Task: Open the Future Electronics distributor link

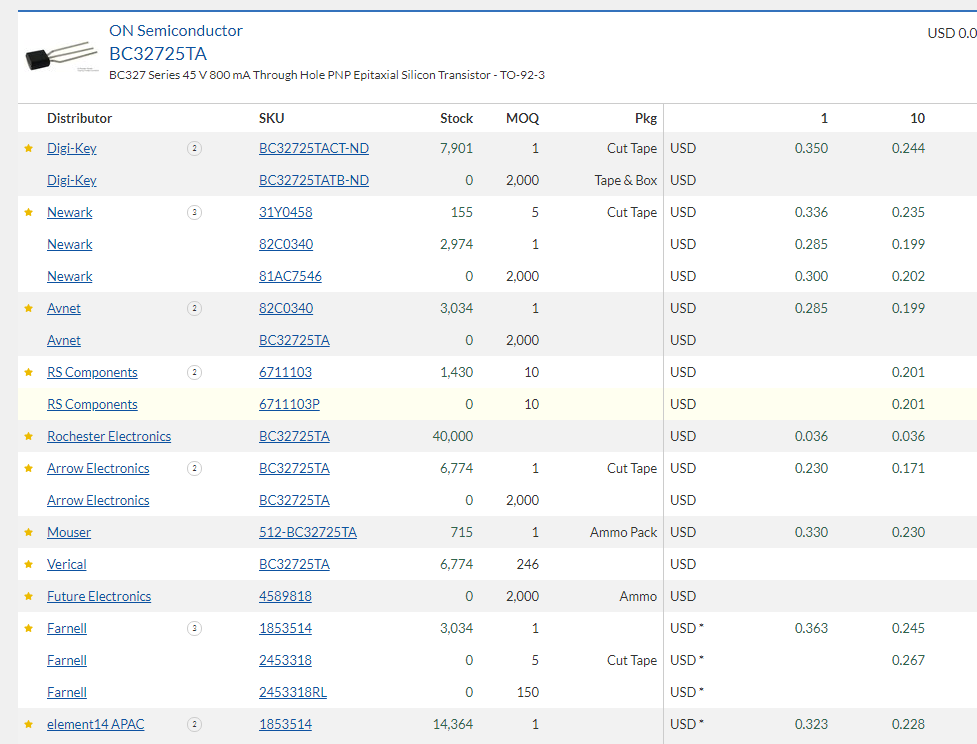Action: (99, 596)
